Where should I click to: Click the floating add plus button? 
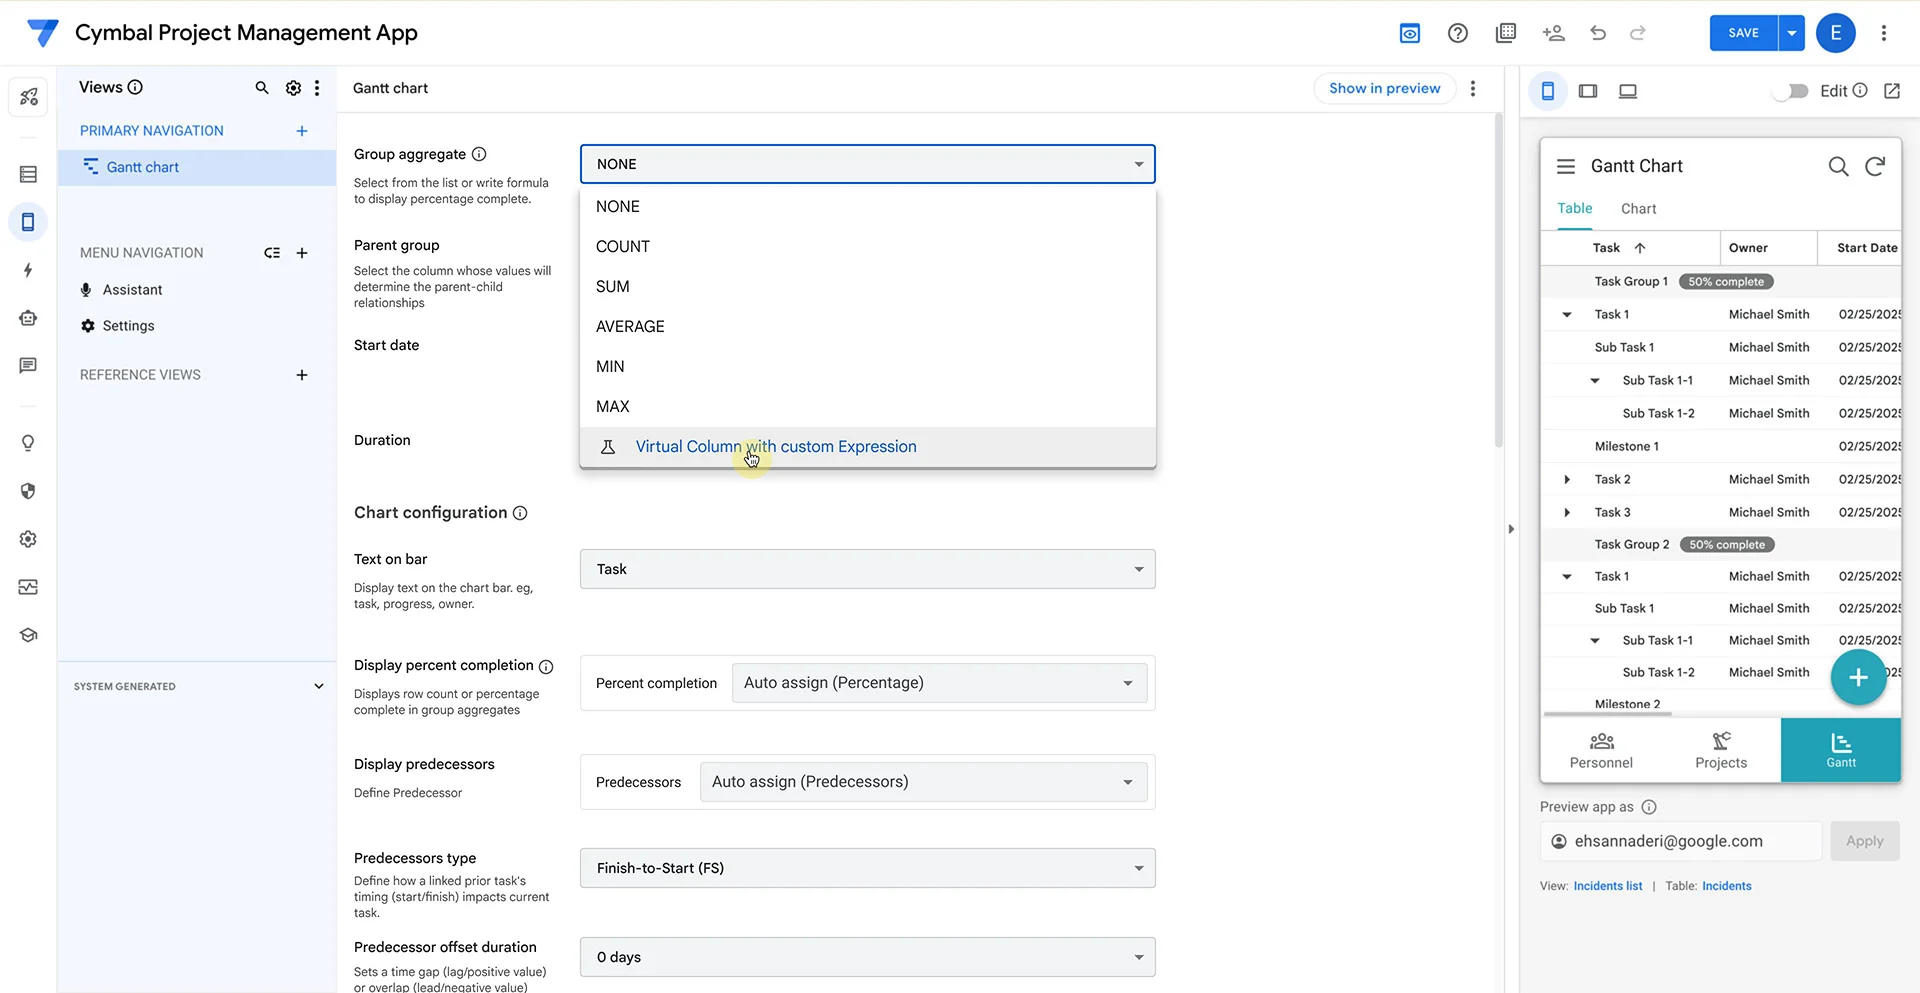click(1858, 678)
